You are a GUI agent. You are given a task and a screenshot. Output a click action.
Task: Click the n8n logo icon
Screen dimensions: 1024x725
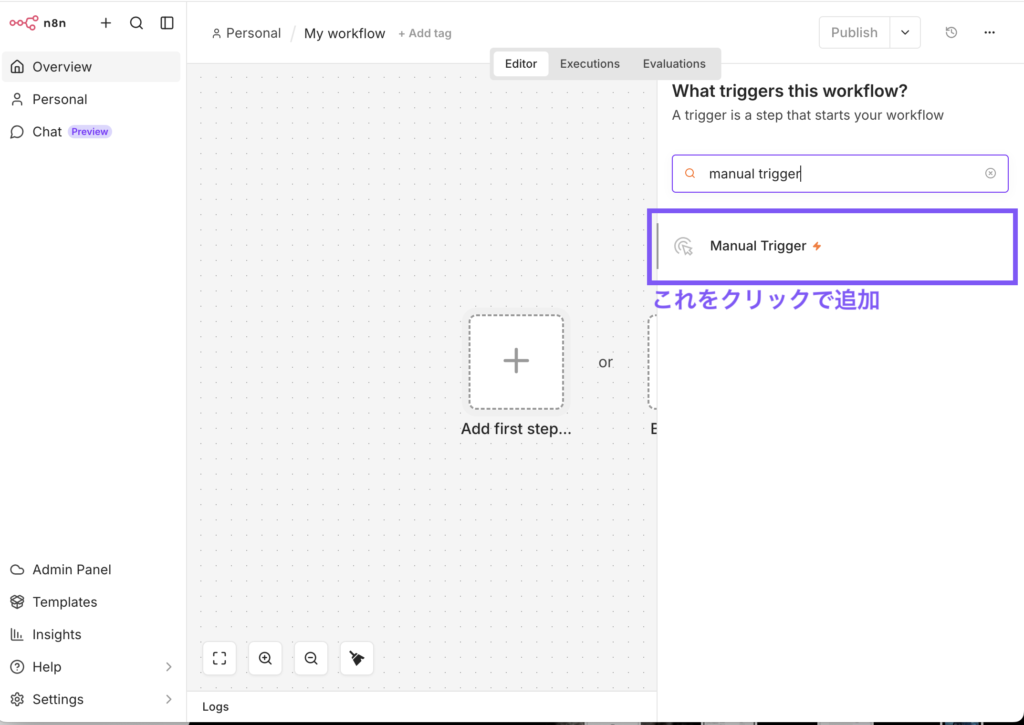pyautogui.click(x=24, y=23)
